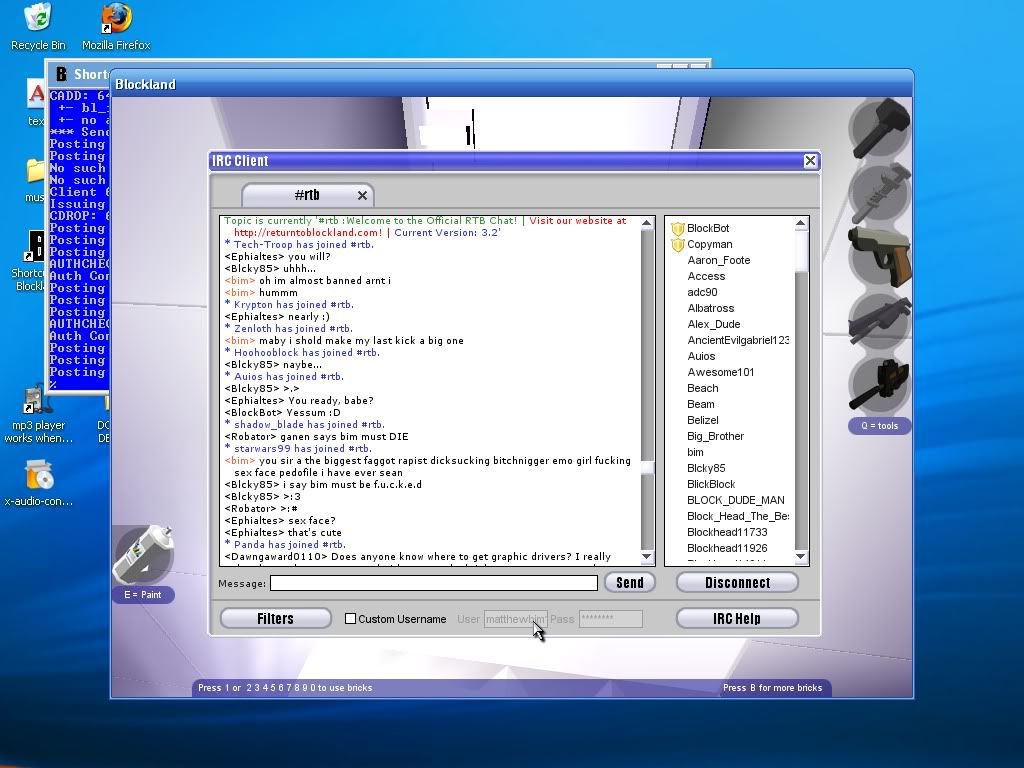
Task: Click 'Press B for more bricks' hint
Action: [x=772, y=688]
